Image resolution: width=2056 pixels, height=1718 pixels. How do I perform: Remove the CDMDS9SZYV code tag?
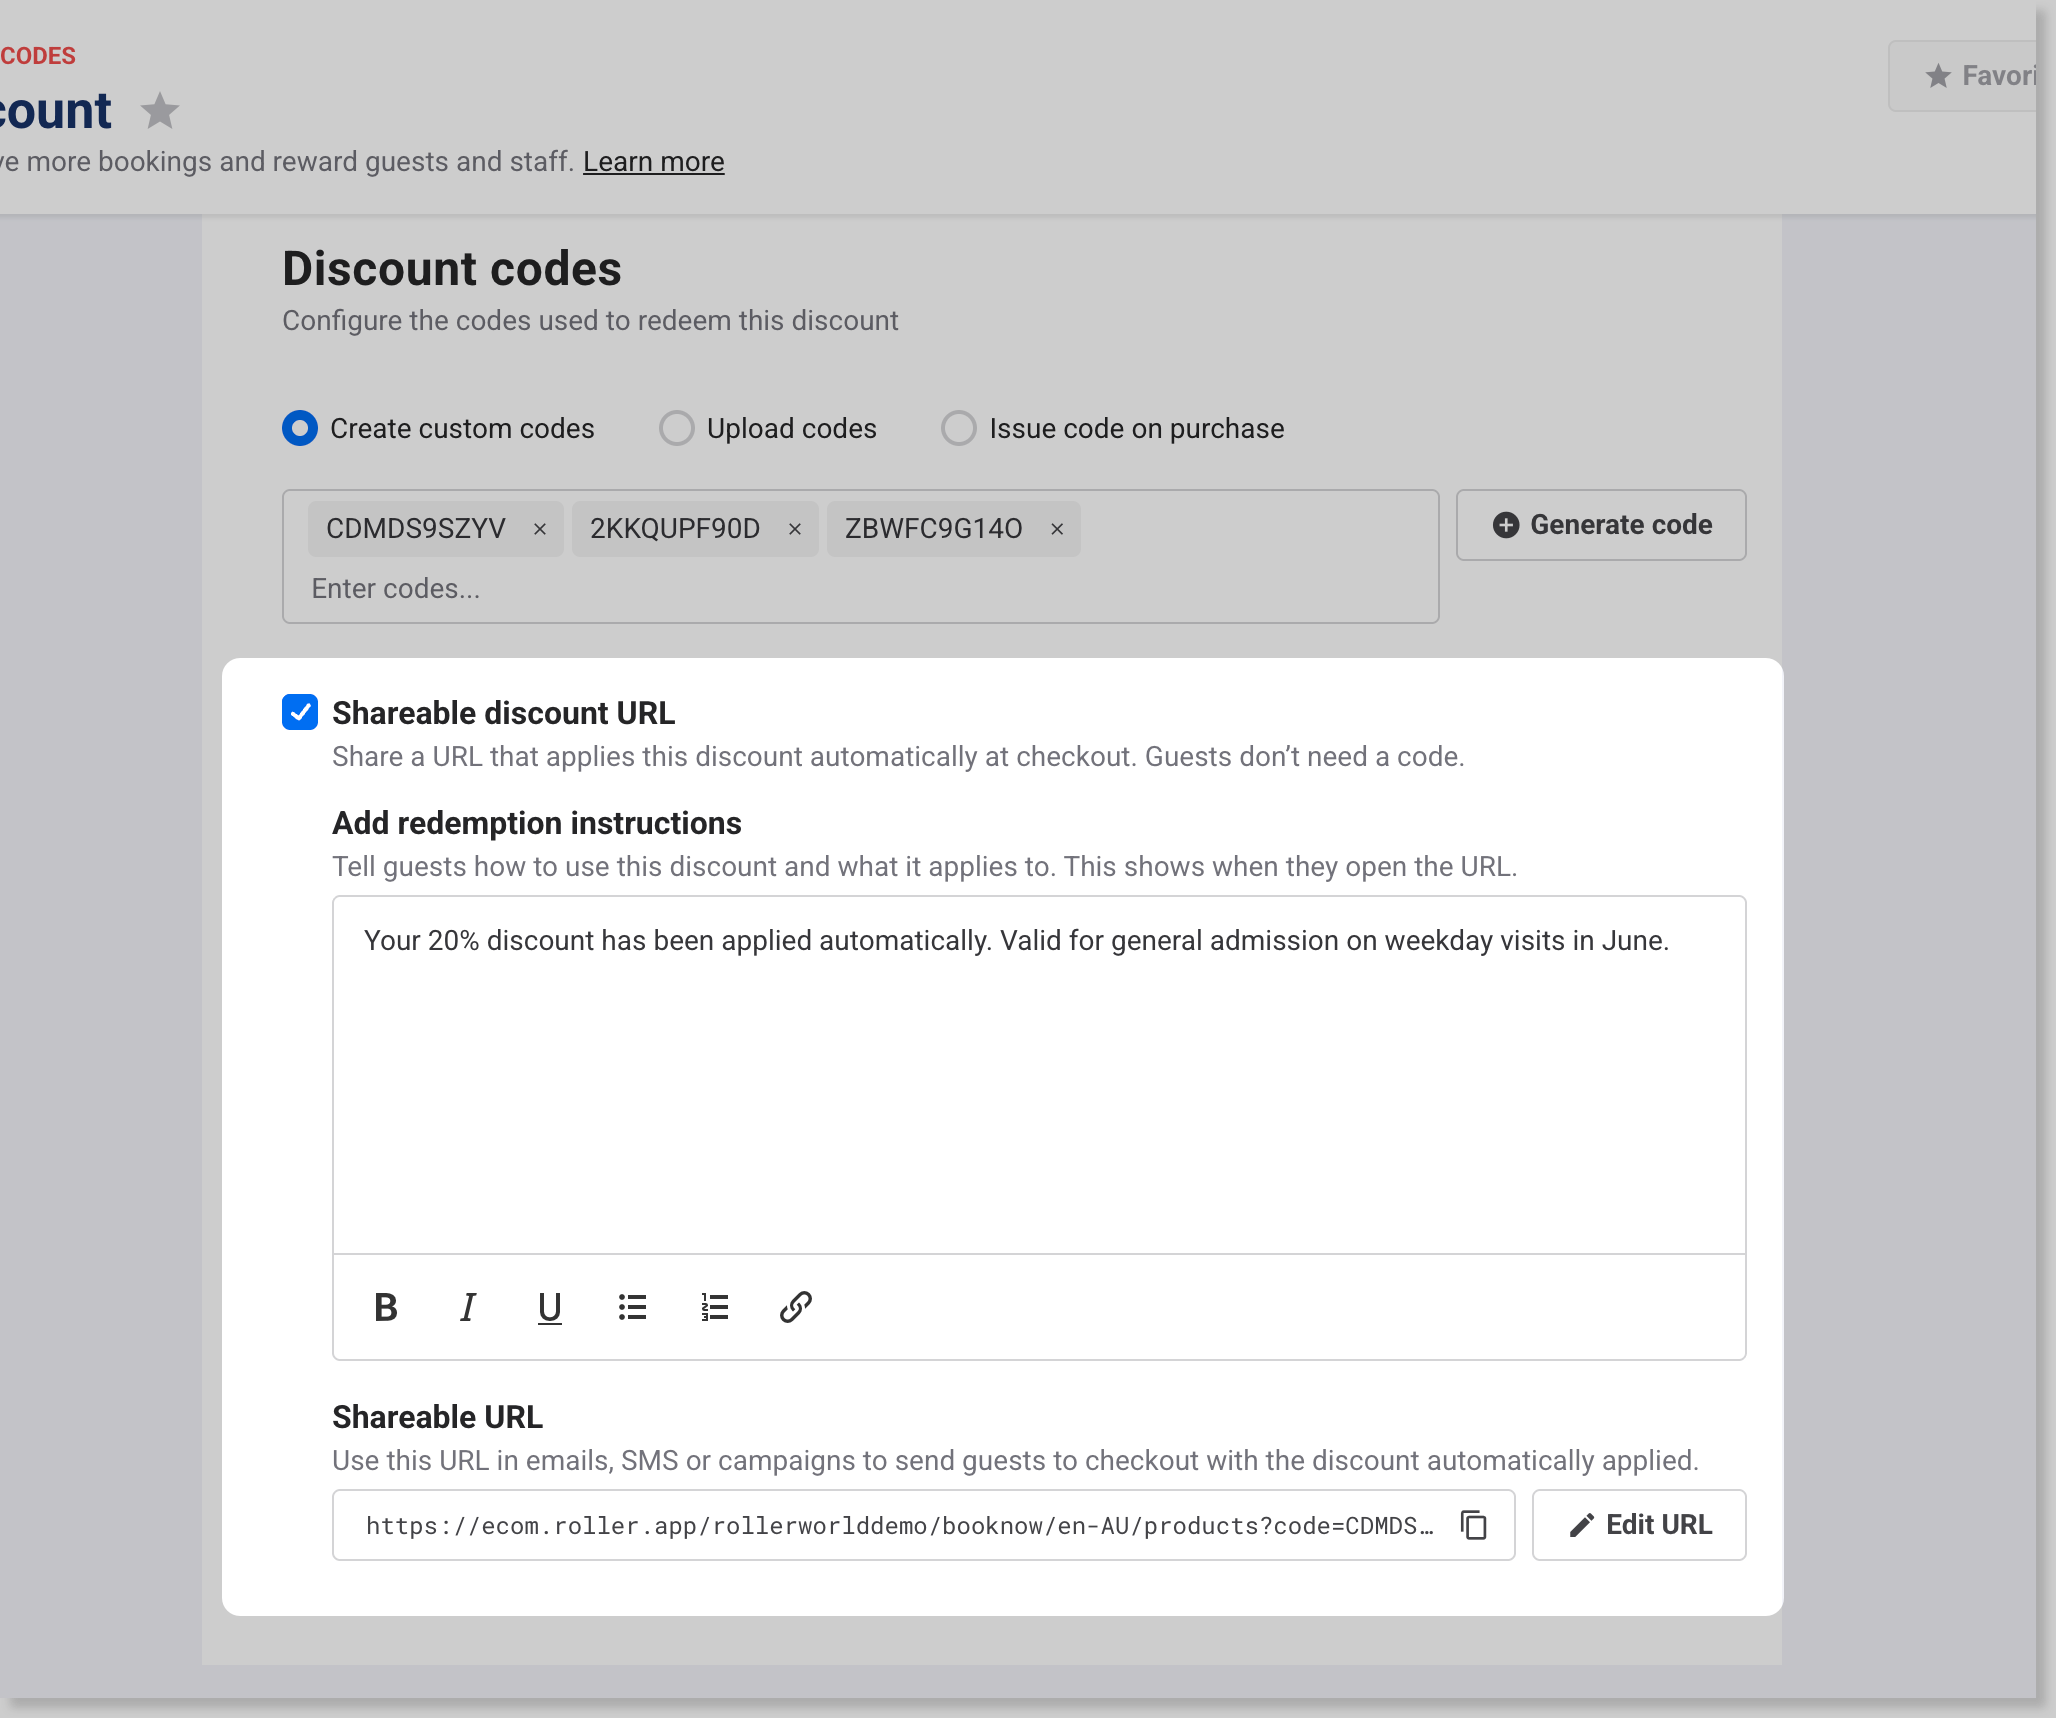tap(540, 529)
